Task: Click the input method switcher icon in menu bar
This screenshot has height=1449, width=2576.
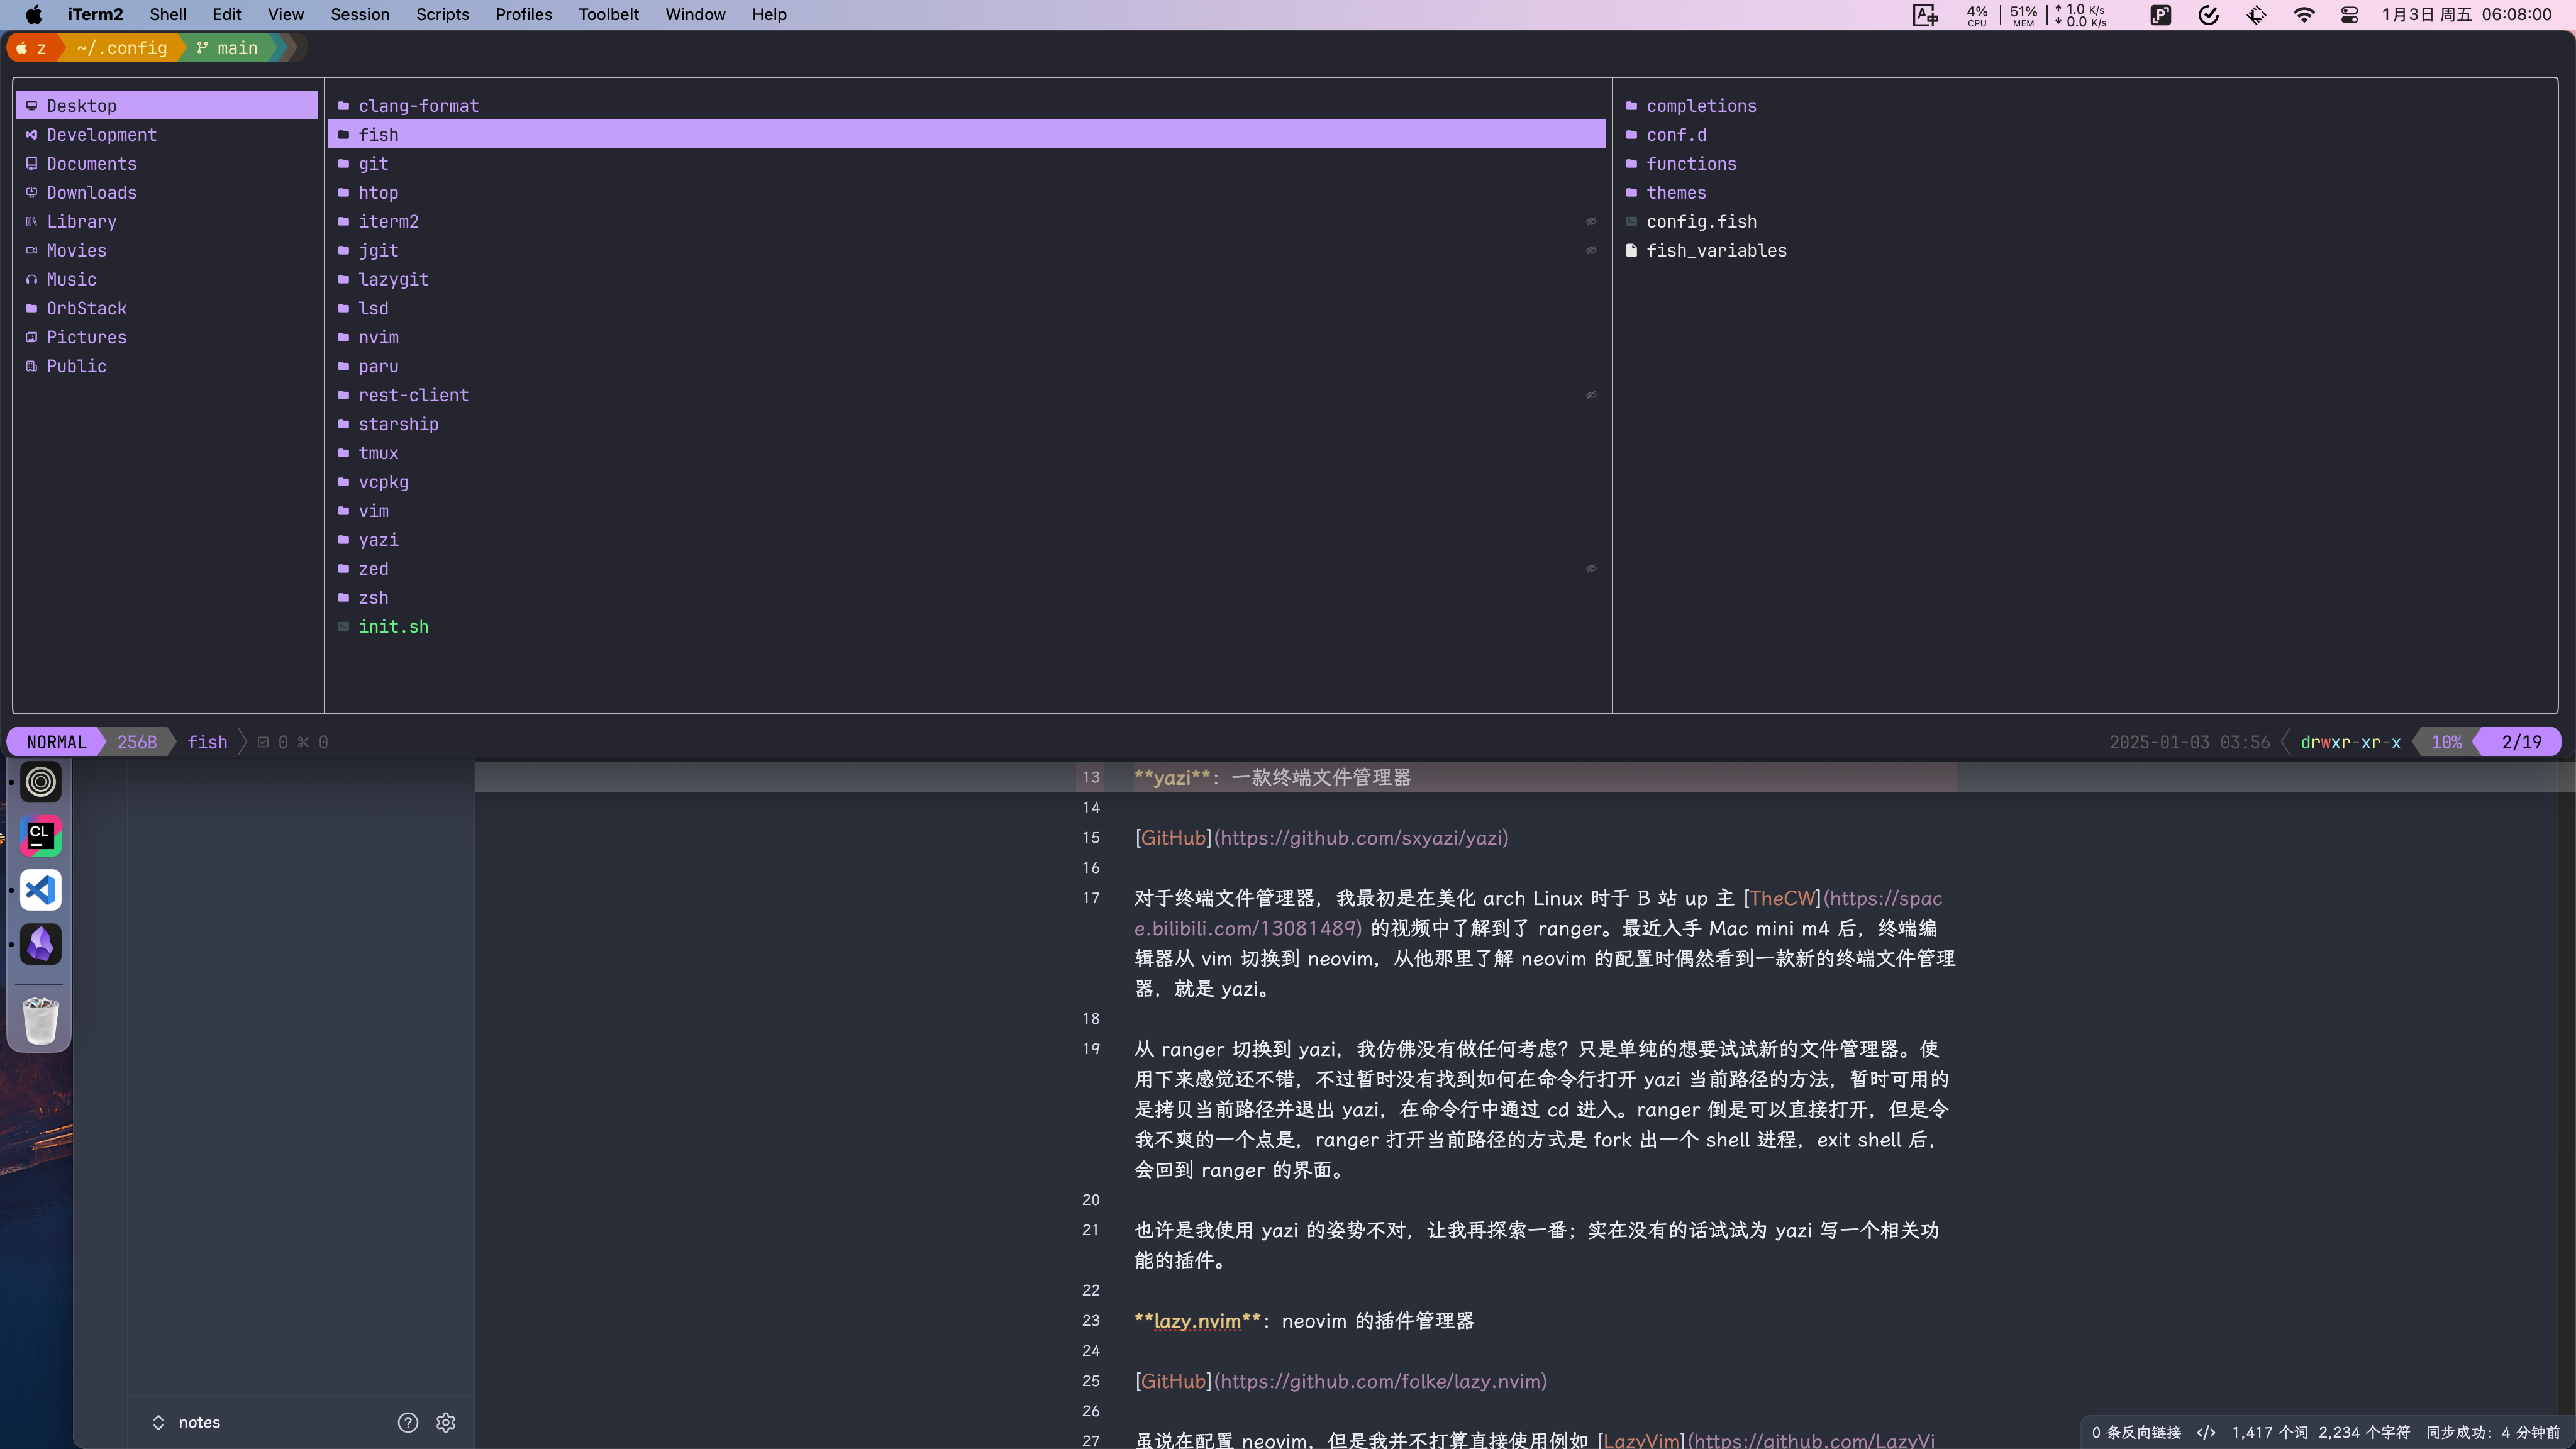Action: coord(1925,14)
